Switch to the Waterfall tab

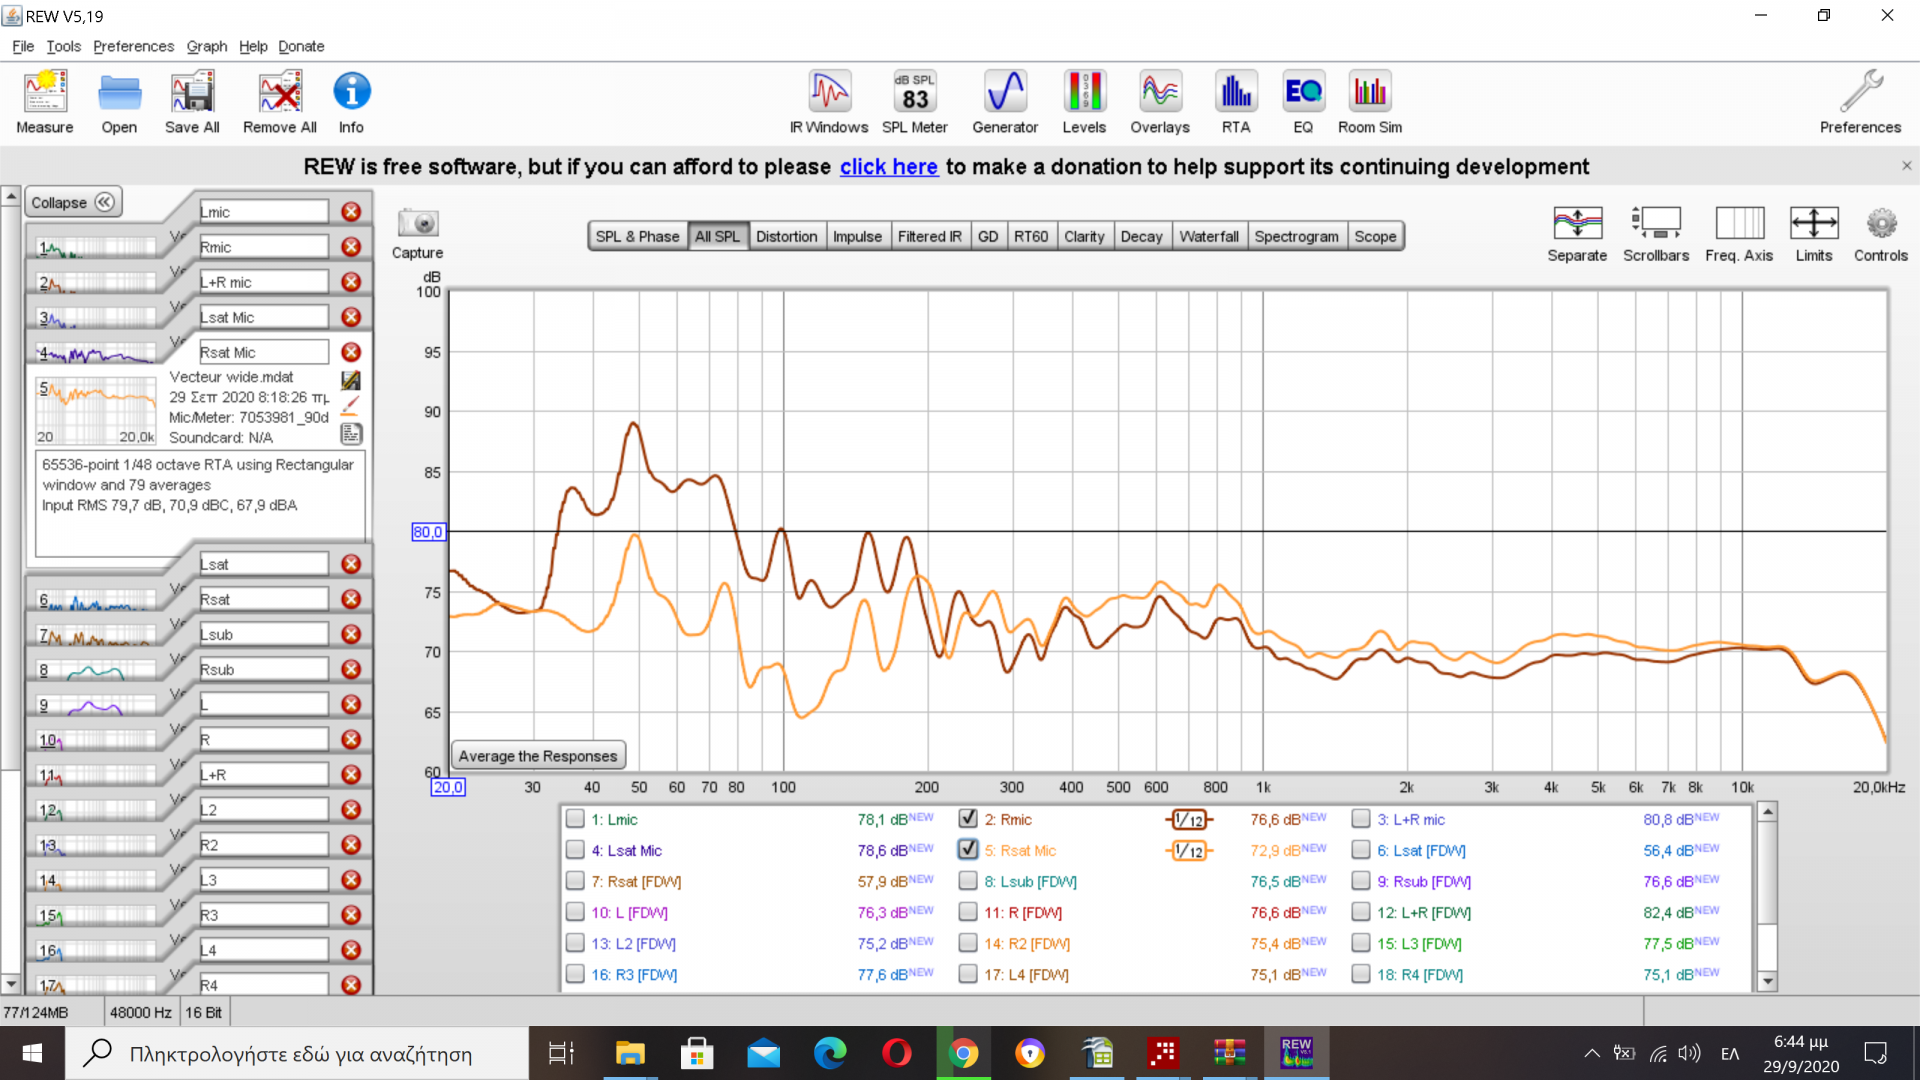click(1208, 236)
